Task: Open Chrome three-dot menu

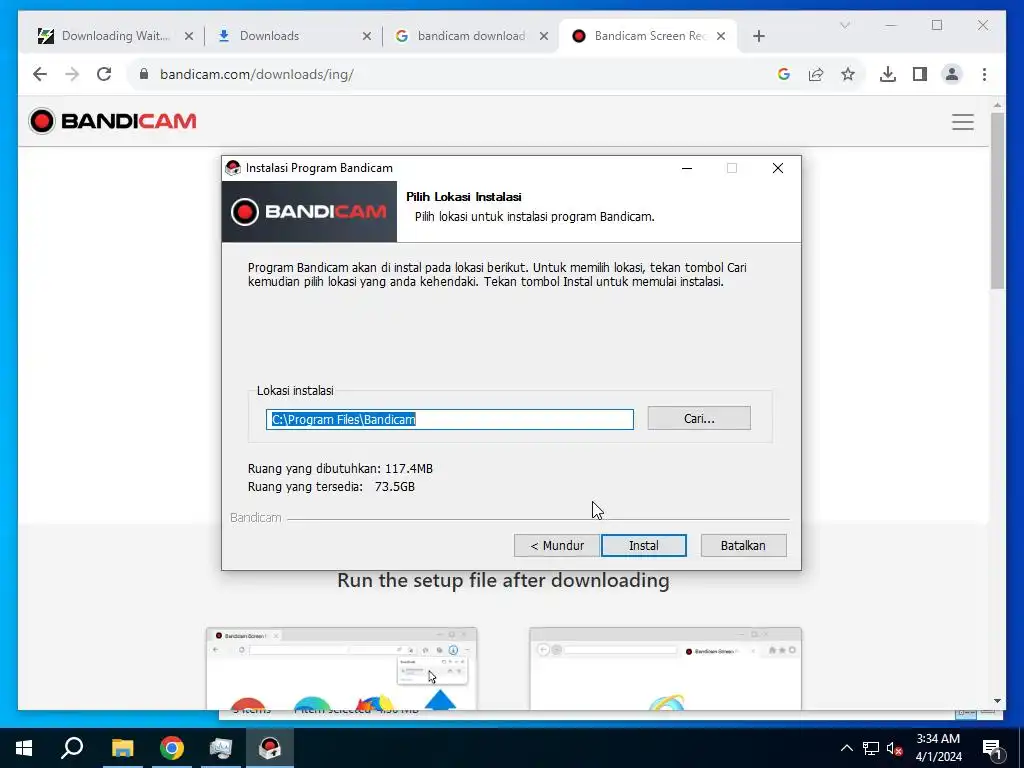Action: [x=984, y=74]
